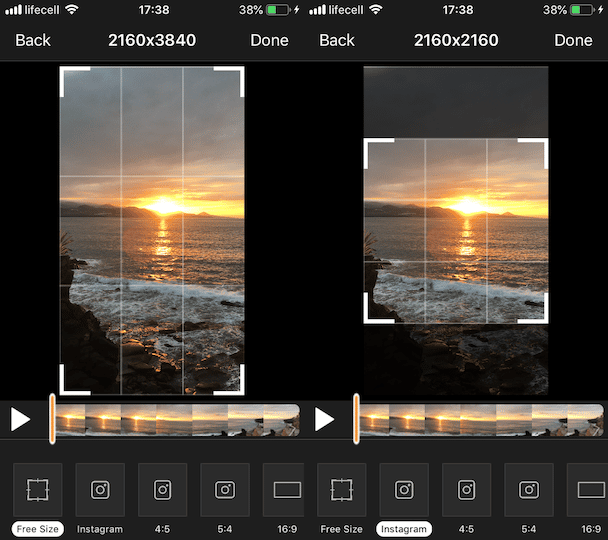Click the 2160x3840 resolution title
Screen dimensions: 608x540
pyautogui.click(x=152, y=40)
